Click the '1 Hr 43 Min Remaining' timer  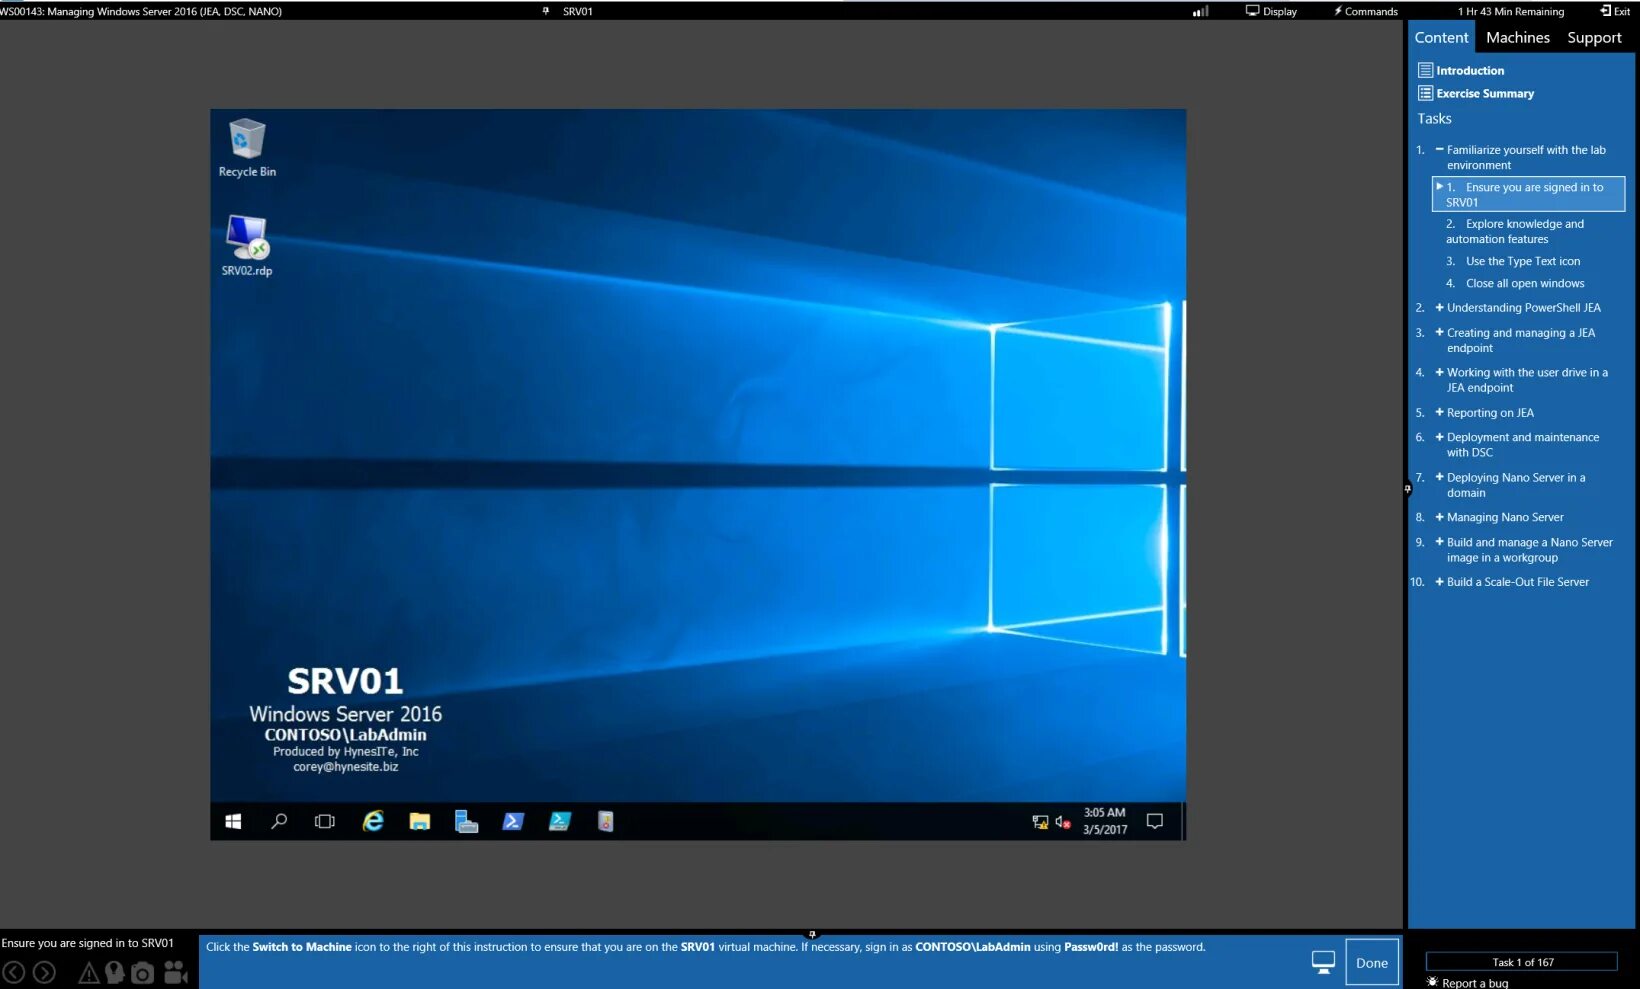(x=1510, y=11)
